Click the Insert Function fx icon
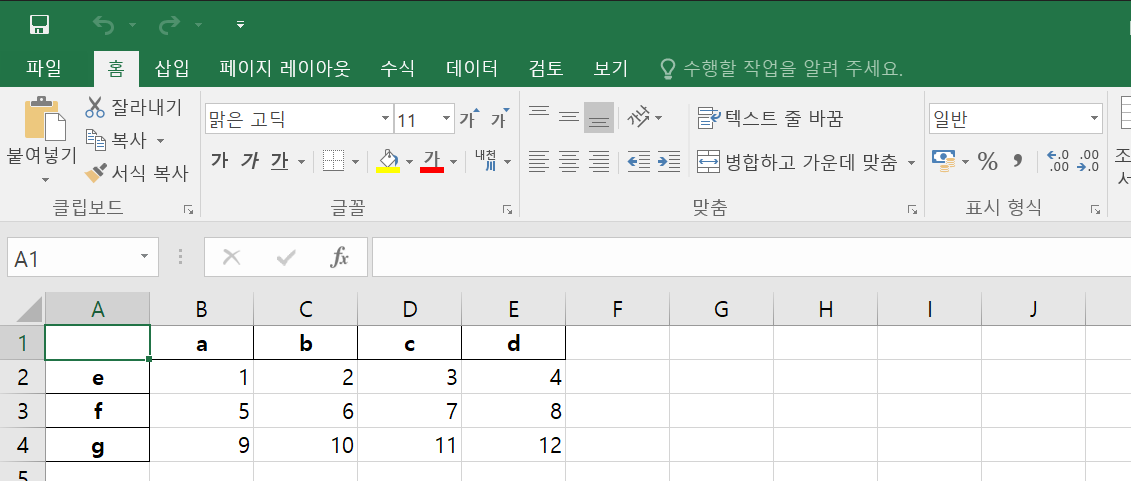Viewport: 1131px width, 481px height. click(x=340, y=258)
